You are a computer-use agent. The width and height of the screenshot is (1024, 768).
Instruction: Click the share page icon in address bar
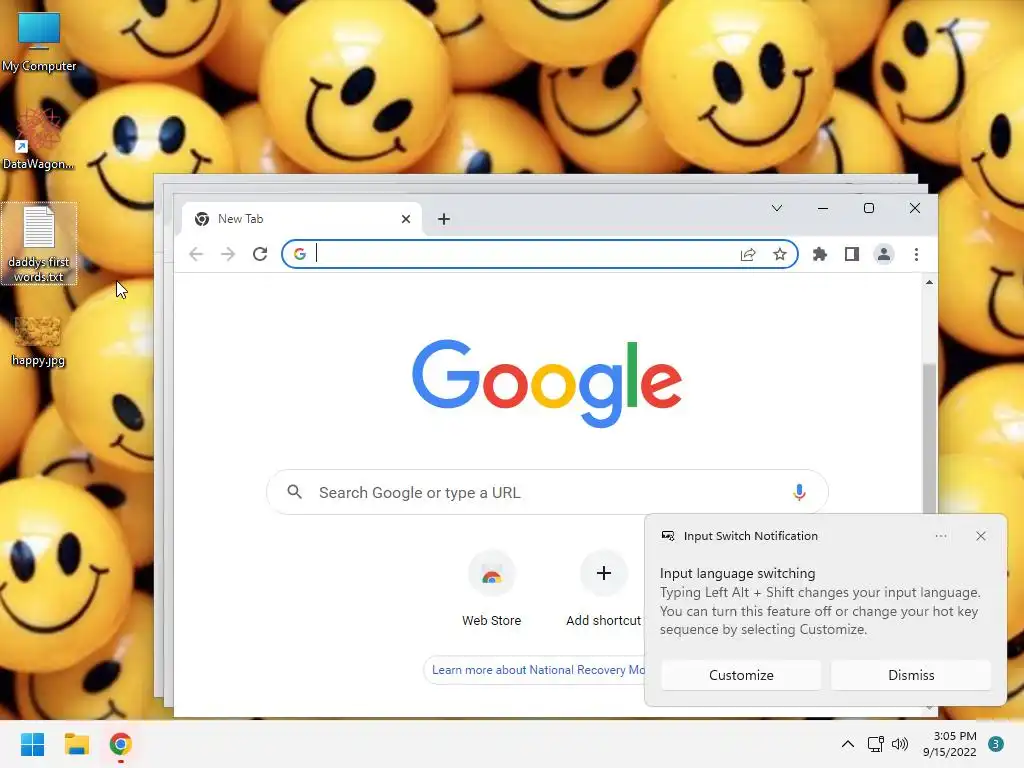[x=748, y=254]
